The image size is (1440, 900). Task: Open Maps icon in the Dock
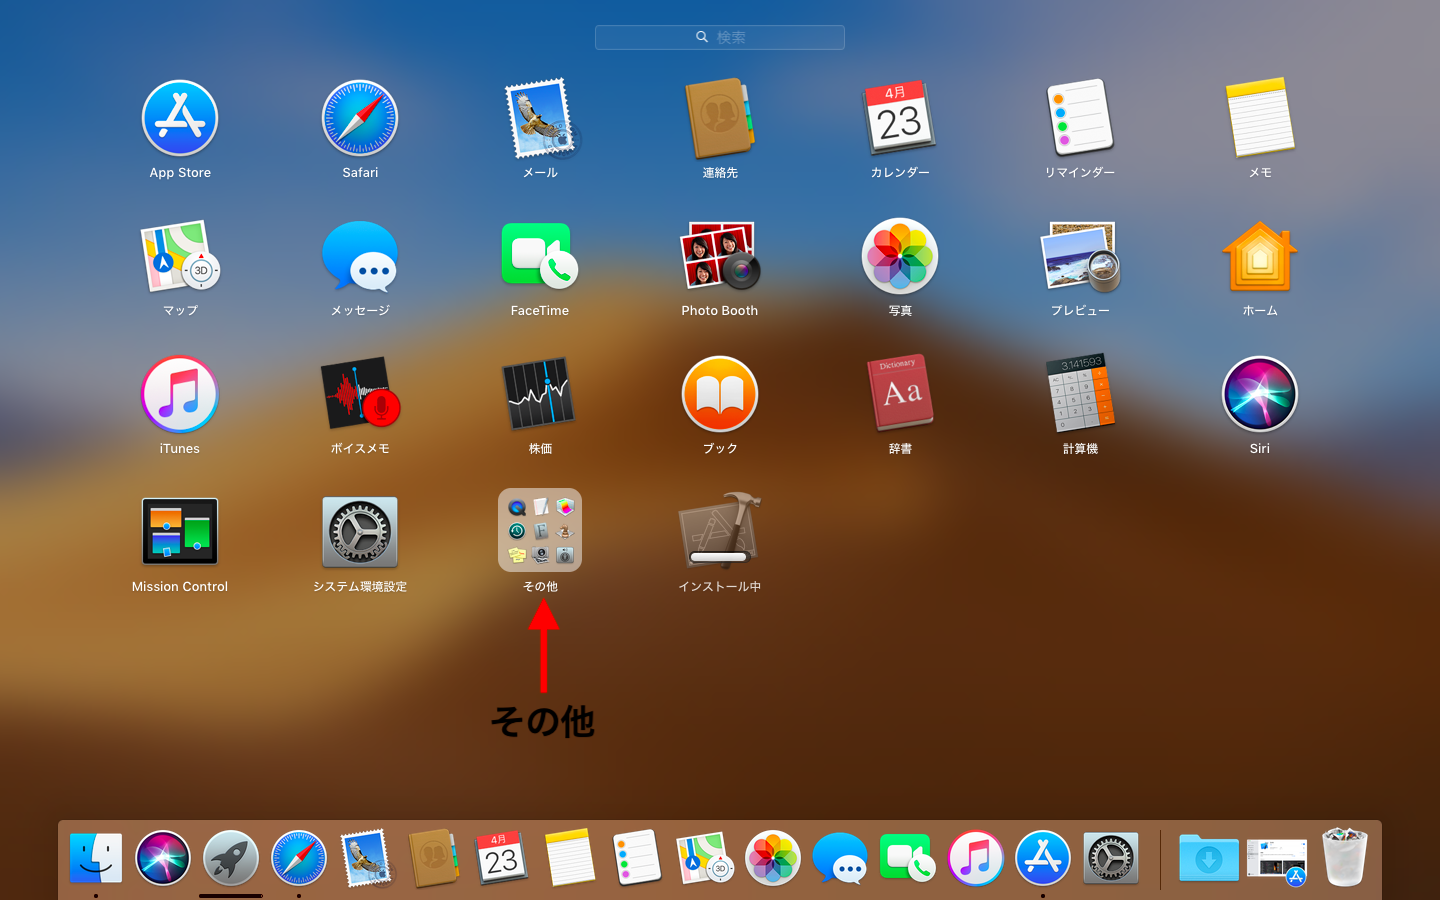tap(705, 858)
